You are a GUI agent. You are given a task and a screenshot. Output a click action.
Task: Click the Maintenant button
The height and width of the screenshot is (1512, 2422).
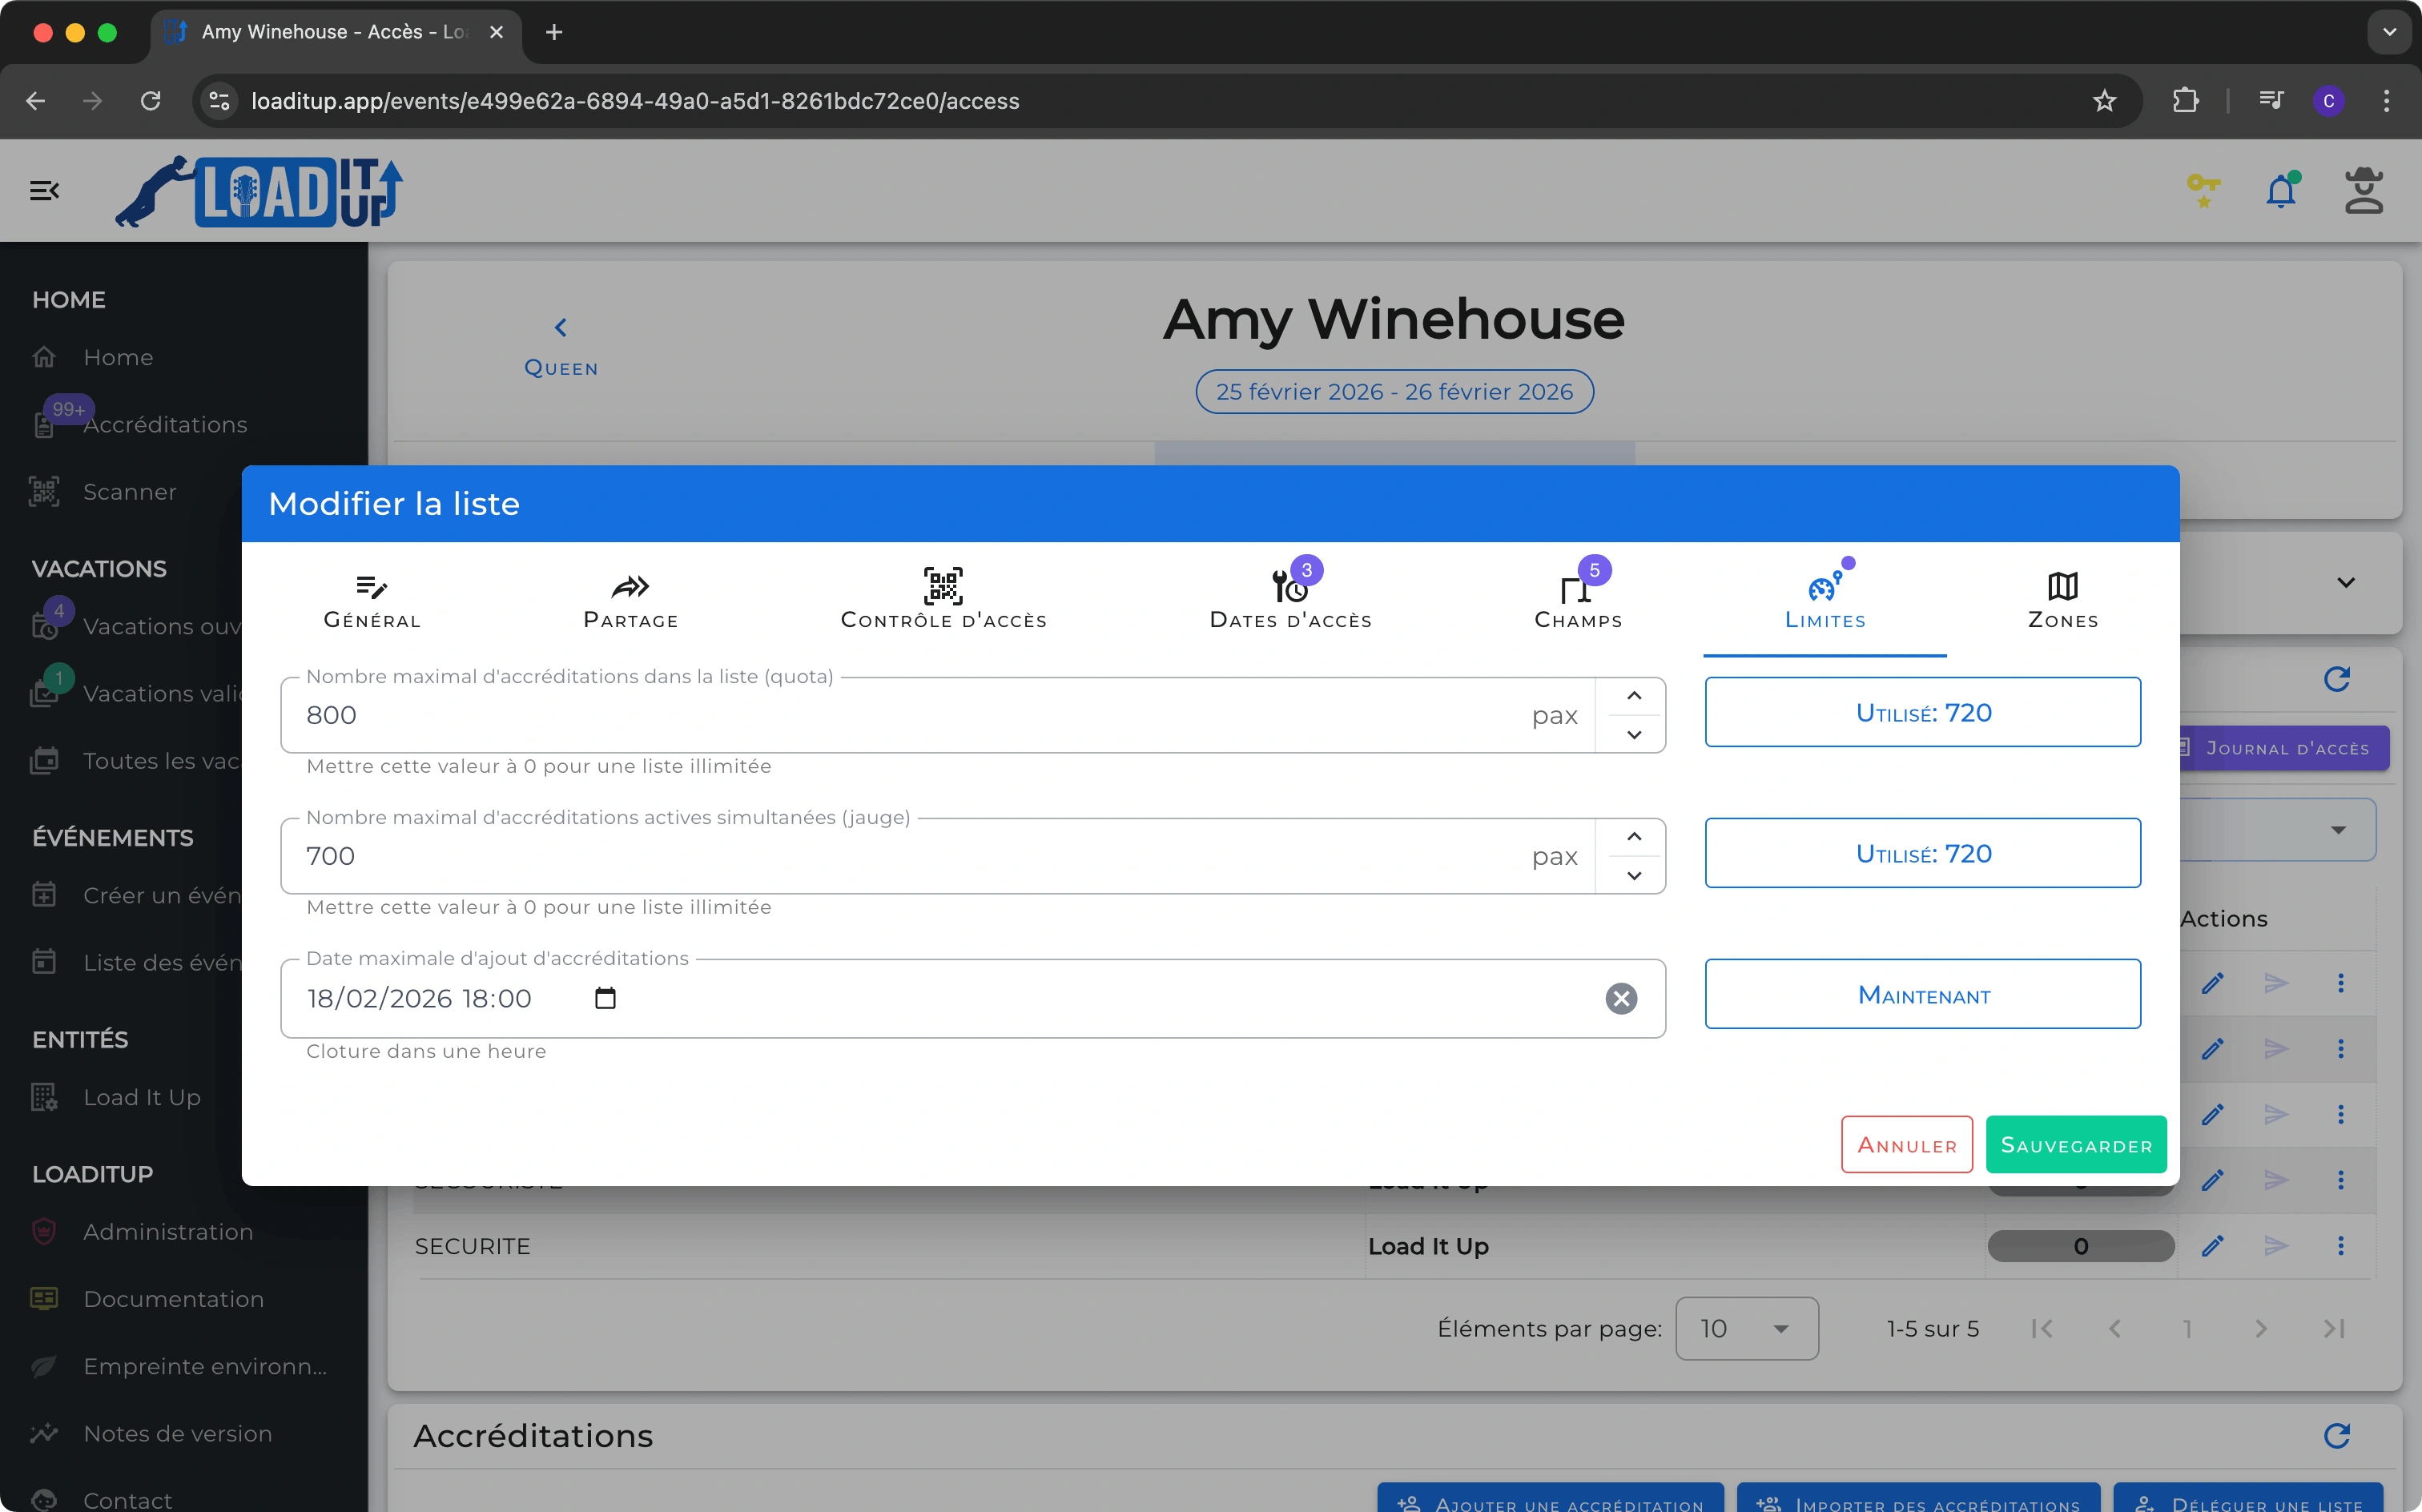tap(1922, 994)
